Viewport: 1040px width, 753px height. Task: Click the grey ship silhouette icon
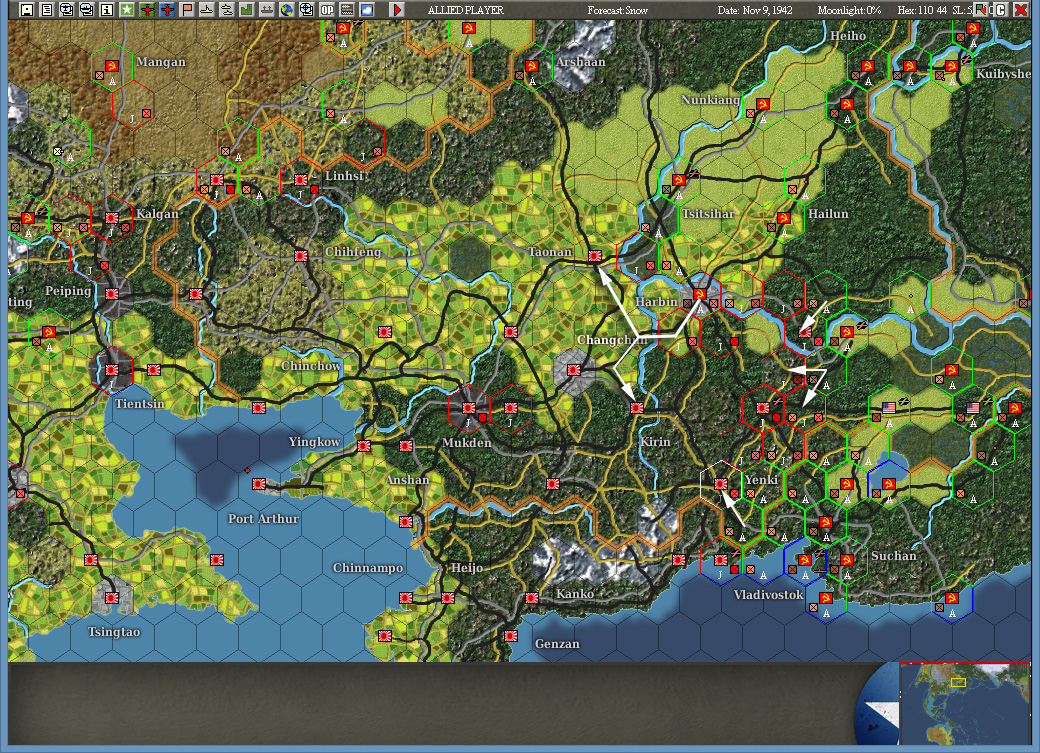coord(267,10)
